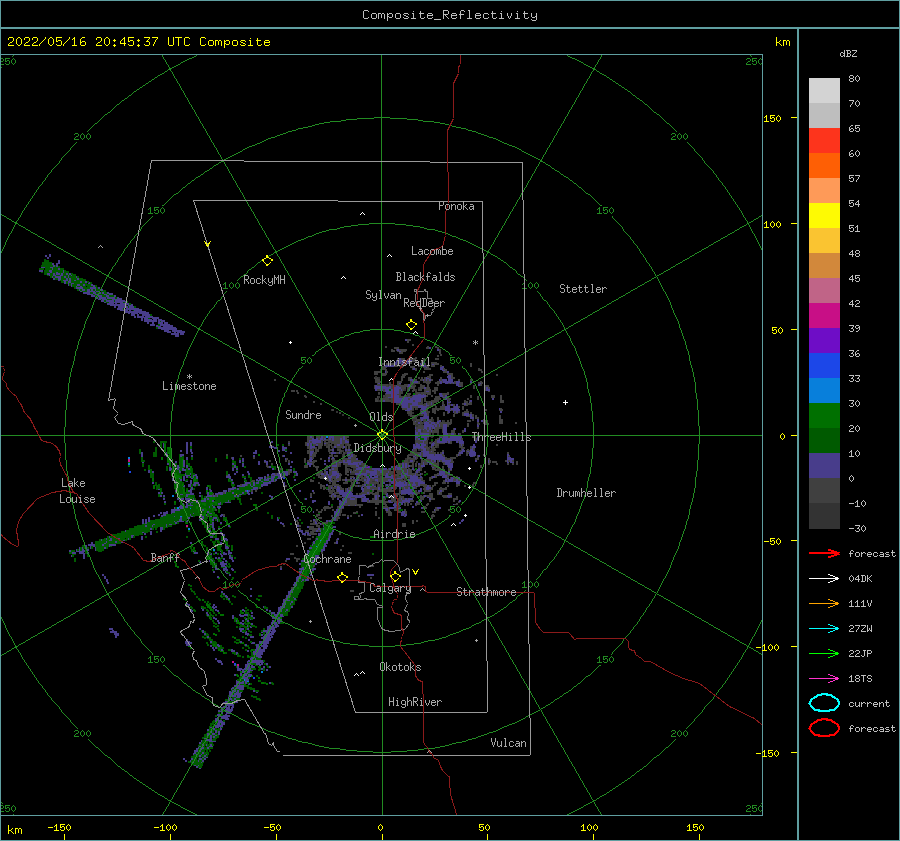Screen dimensions: 900x841
Task: Click the dBZ legend heading
Action: (x=848, y=53)
